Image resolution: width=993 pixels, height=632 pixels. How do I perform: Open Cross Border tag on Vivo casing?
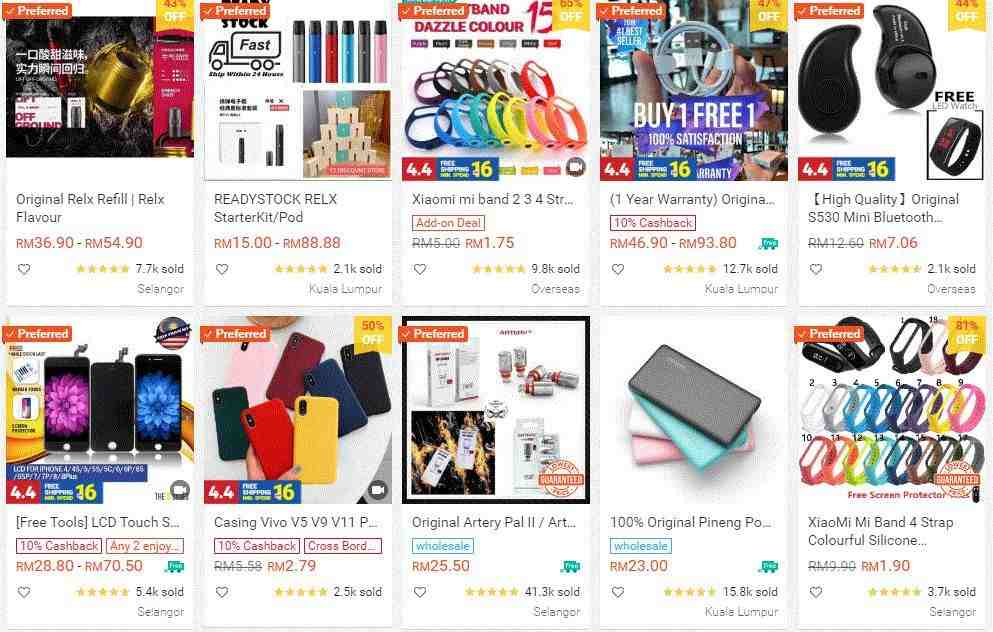click(343, 546)
